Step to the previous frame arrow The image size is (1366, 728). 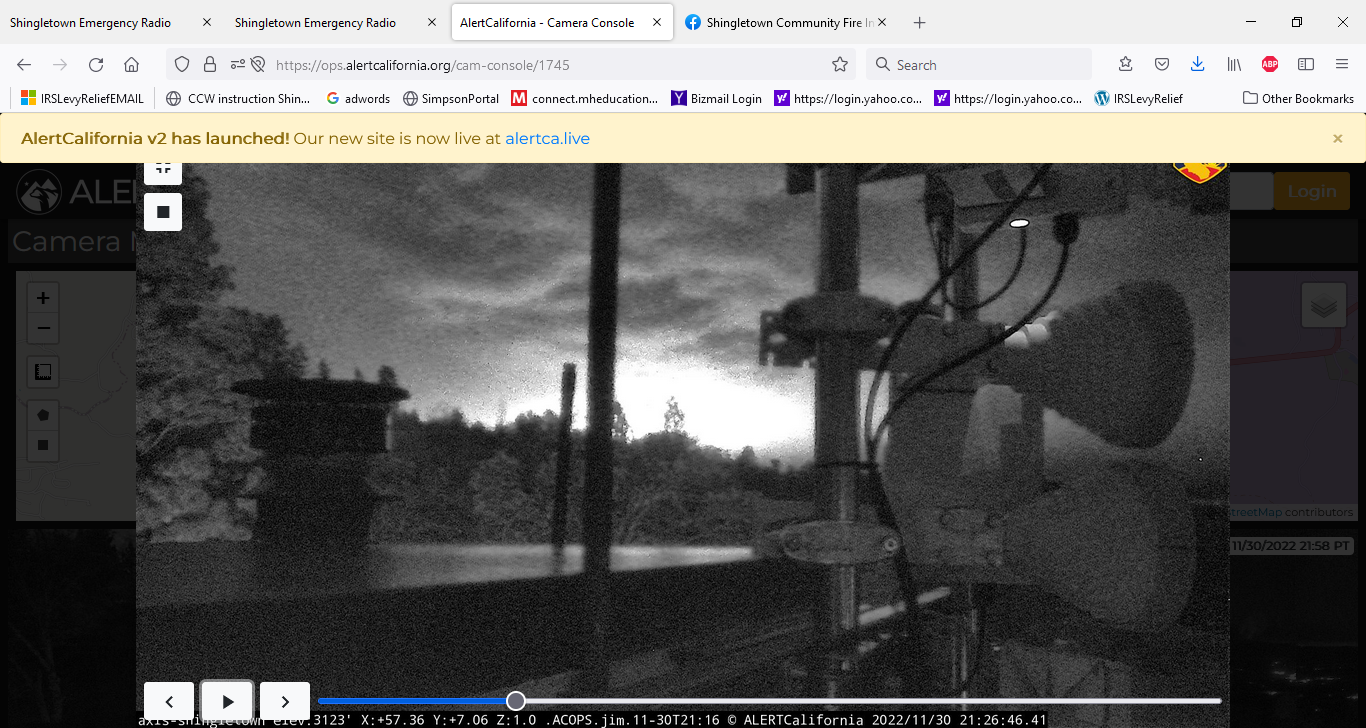coord(169,701)
